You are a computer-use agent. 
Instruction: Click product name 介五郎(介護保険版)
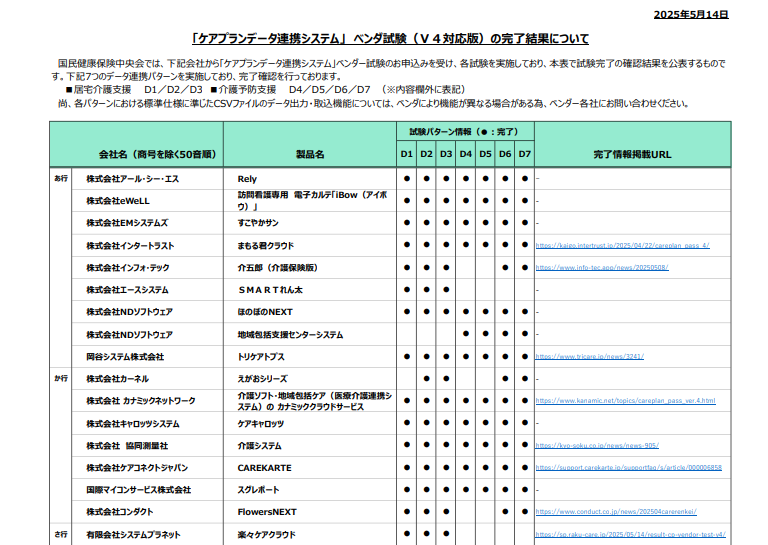point(278,267)
